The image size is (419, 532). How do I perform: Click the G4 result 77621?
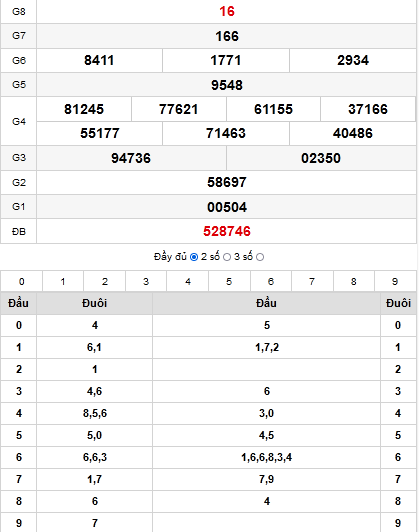point(178,109)
